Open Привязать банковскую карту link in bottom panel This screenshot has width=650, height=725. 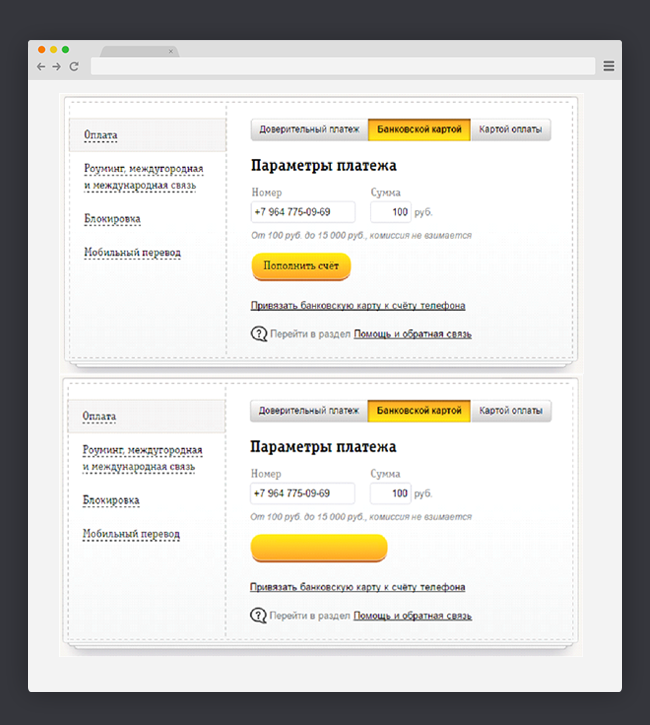click(x=358, y=587)
